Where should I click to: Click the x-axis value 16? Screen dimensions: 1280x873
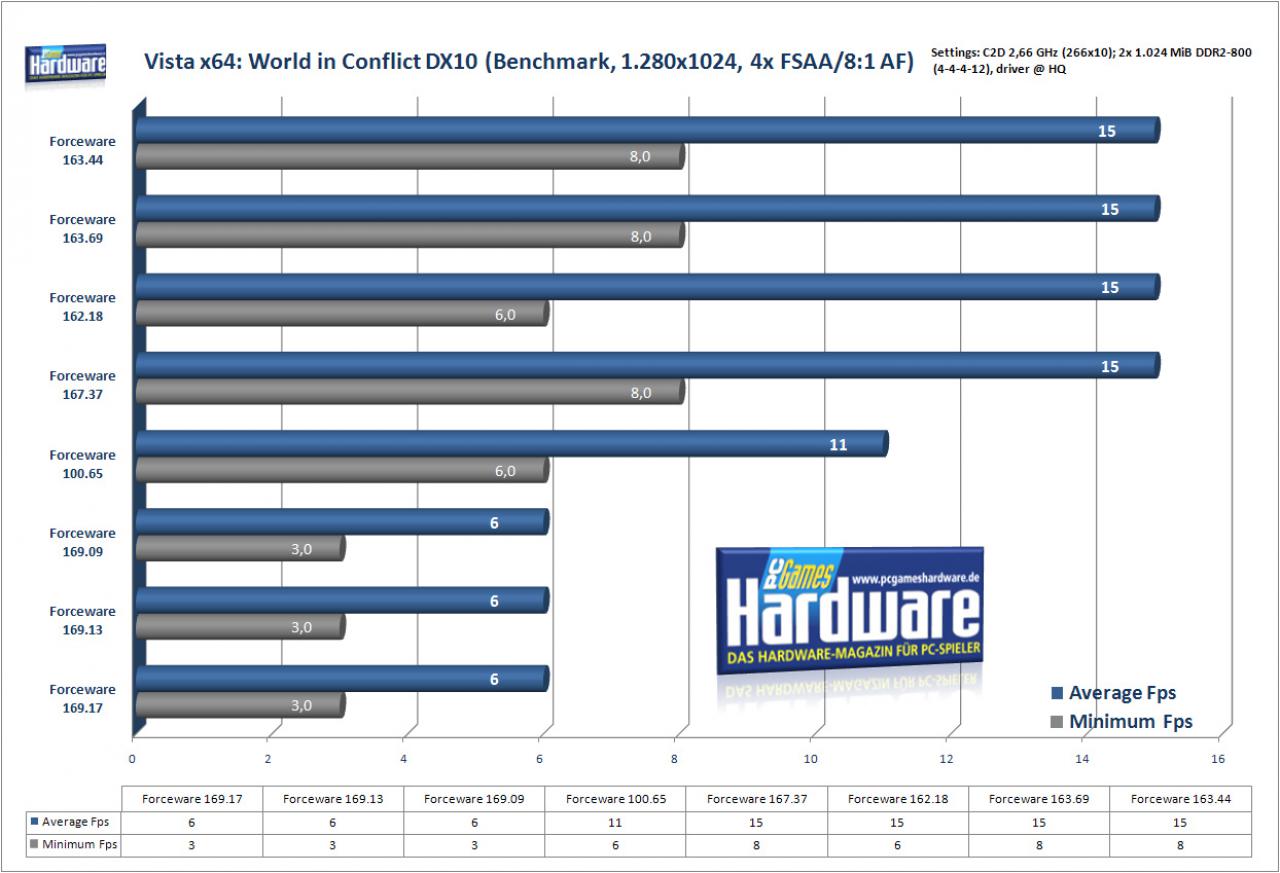click(x=1217, y=759)
